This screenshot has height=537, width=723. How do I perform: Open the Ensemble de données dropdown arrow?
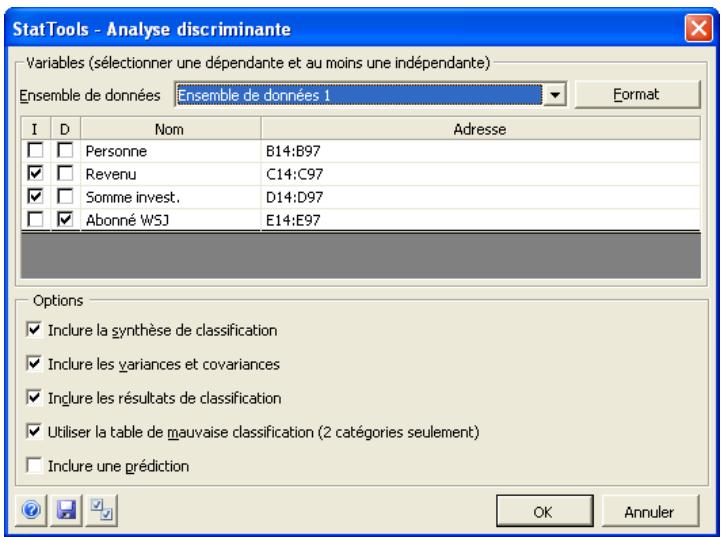pos(555,95)
